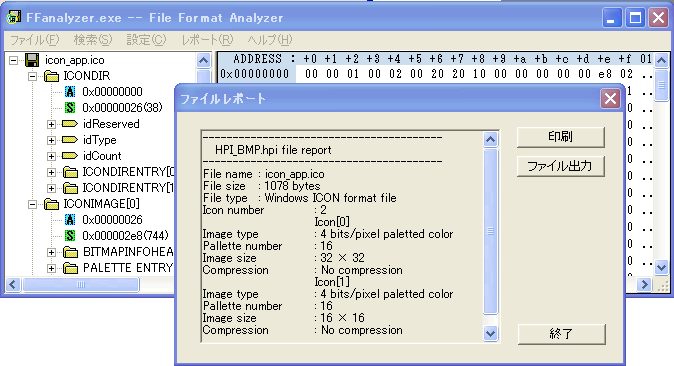Screen dimensions: 674x366
Task: Click the 終了 button in the report dialog
Action: 561,334
